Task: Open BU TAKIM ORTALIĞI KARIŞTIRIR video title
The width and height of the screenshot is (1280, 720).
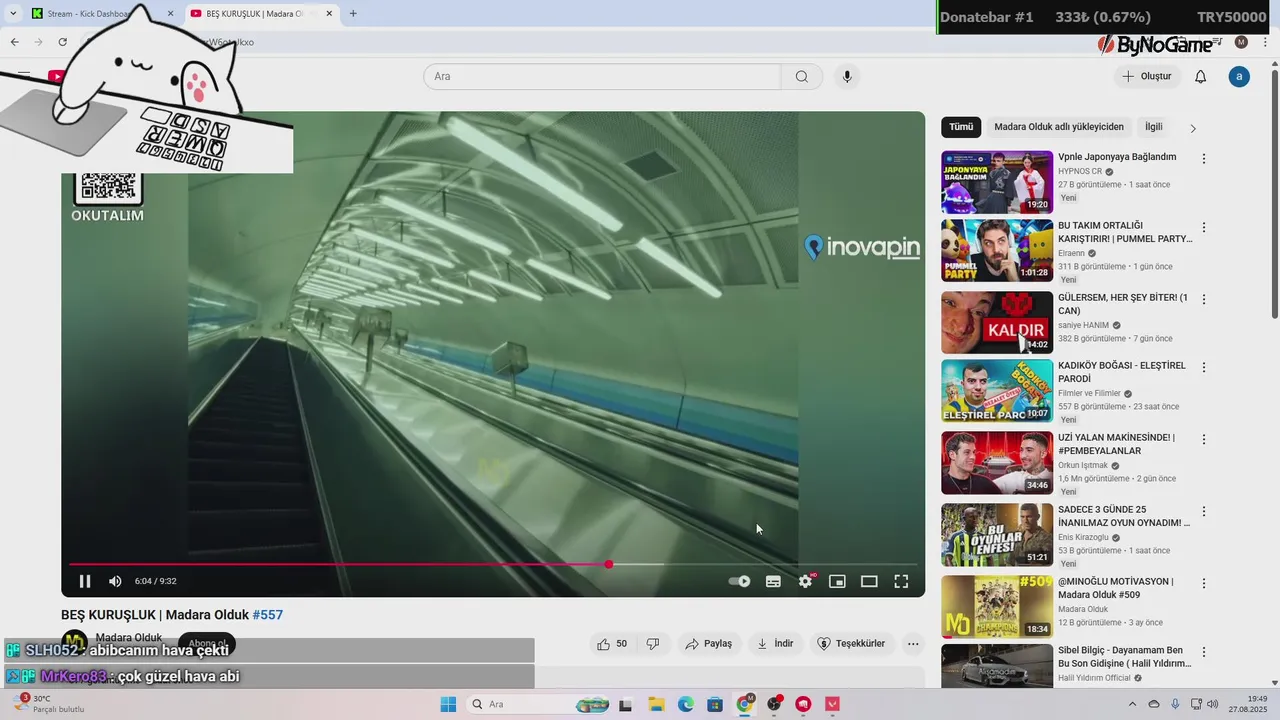Action: click(x=1125, y=232)
